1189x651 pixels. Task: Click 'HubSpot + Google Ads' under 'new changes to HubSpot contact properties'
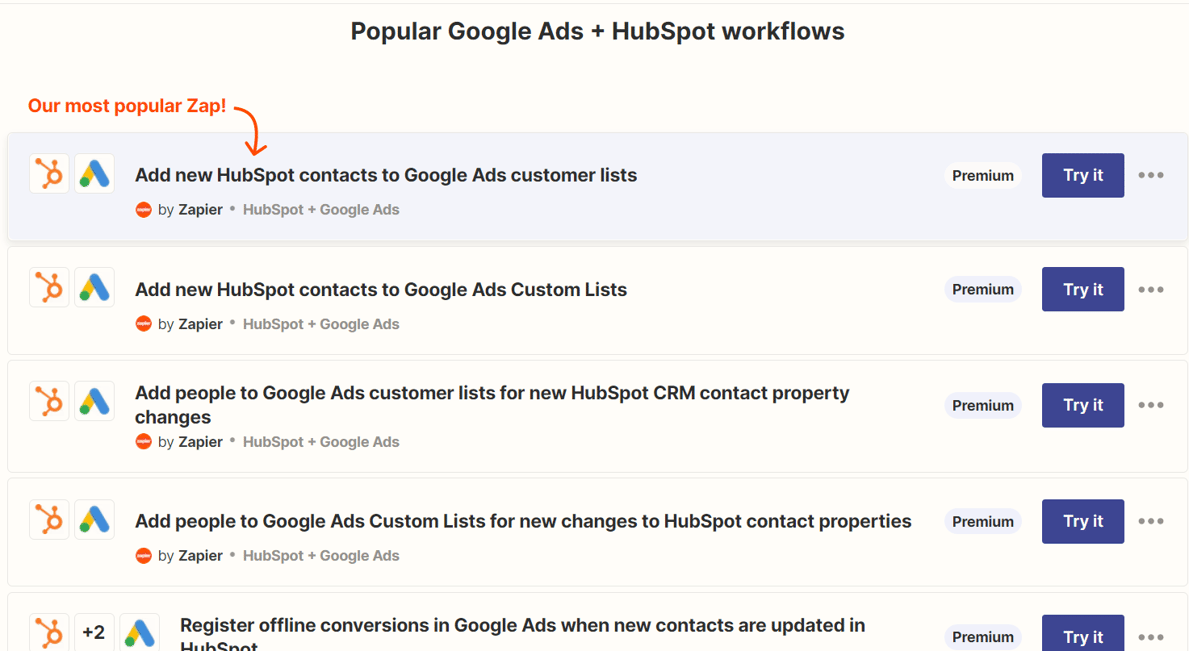click(321, 556)
